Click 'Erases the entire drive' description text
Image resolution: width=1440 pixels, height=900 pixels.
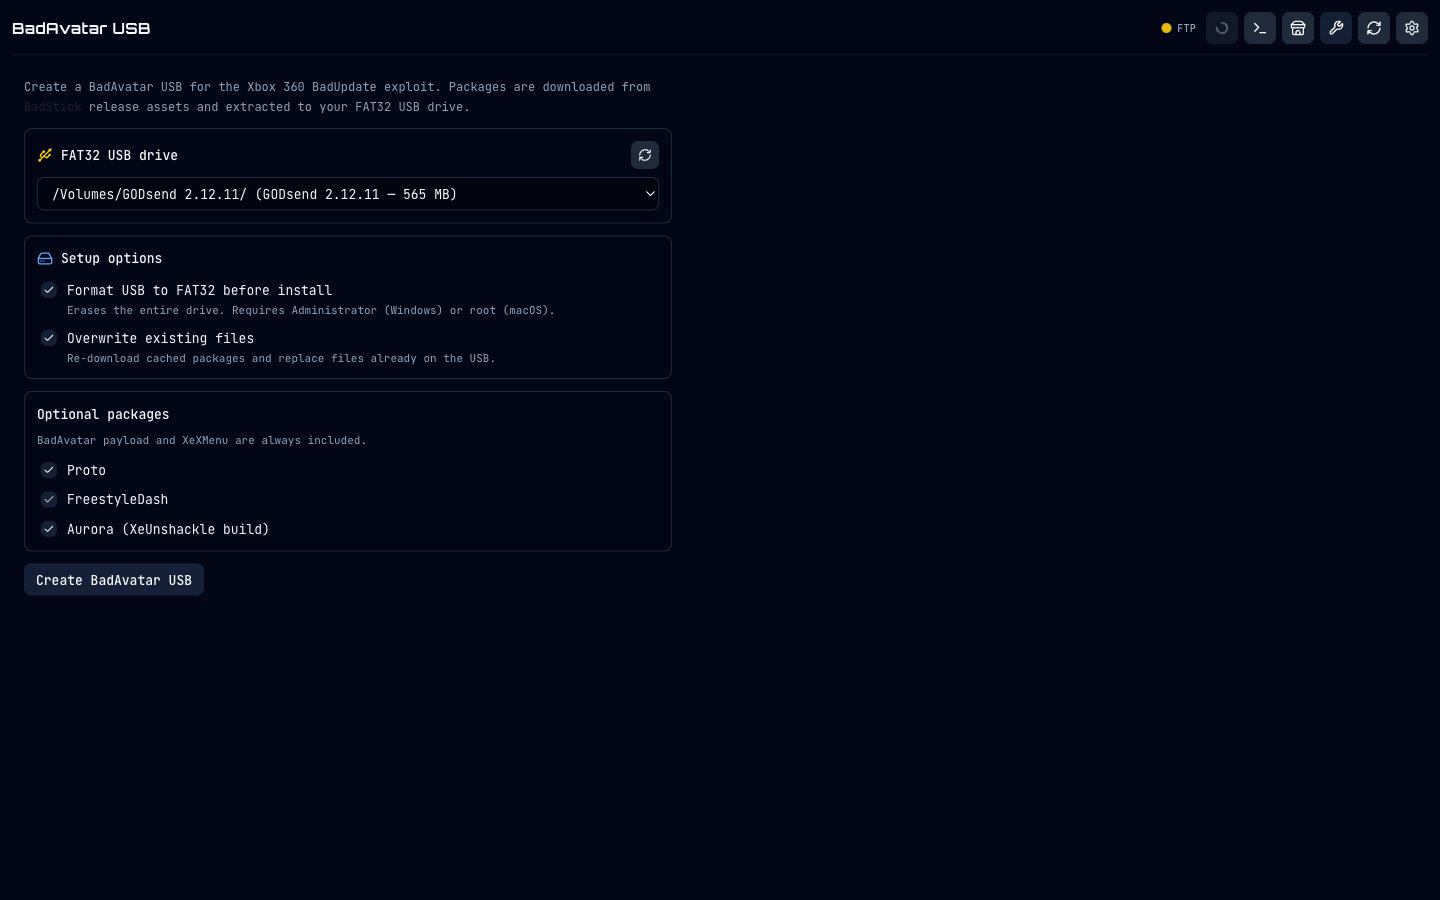point(311,310)
